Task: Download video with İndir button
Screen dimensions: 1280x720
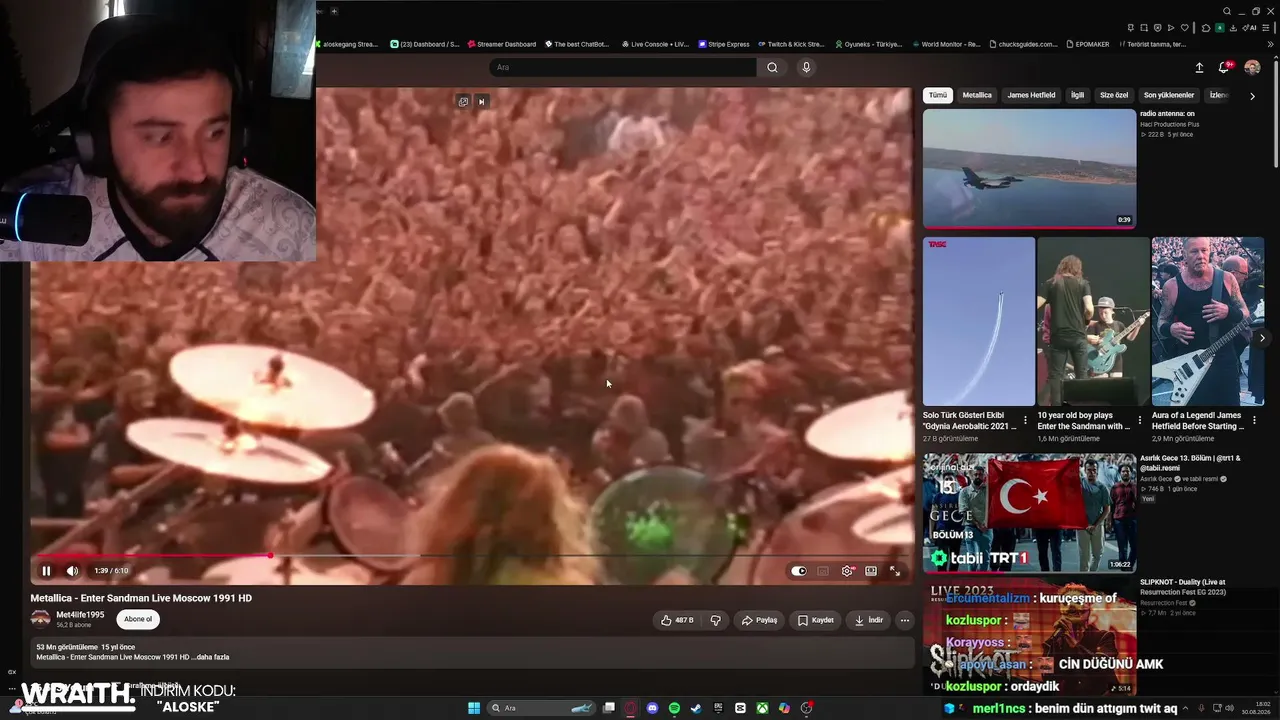Action: (x=868, y=620)
